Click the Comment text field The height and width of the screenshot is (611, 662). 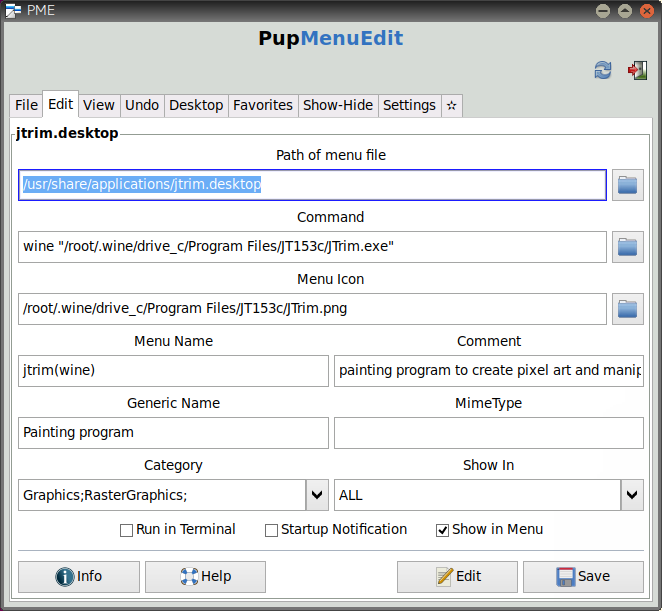point(489,371)
